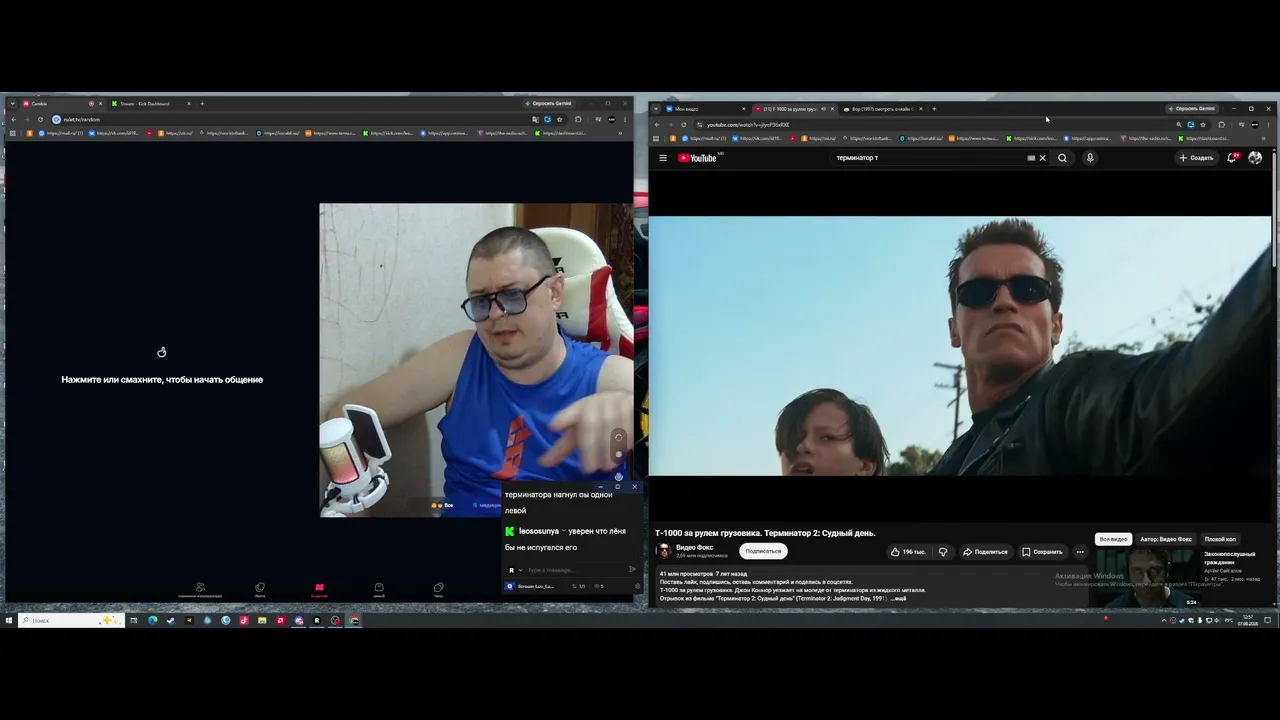
Task: Open the Chrome menu in left window
Action: 625,120
